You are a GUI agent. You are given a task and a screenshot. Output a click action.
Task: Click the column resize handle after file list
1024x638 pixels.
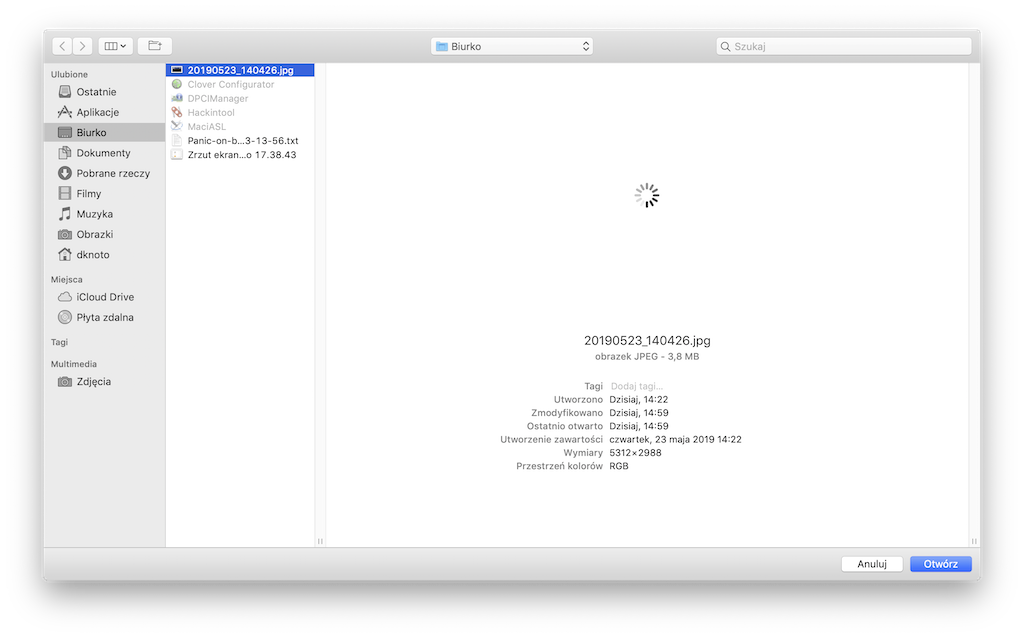320,541
